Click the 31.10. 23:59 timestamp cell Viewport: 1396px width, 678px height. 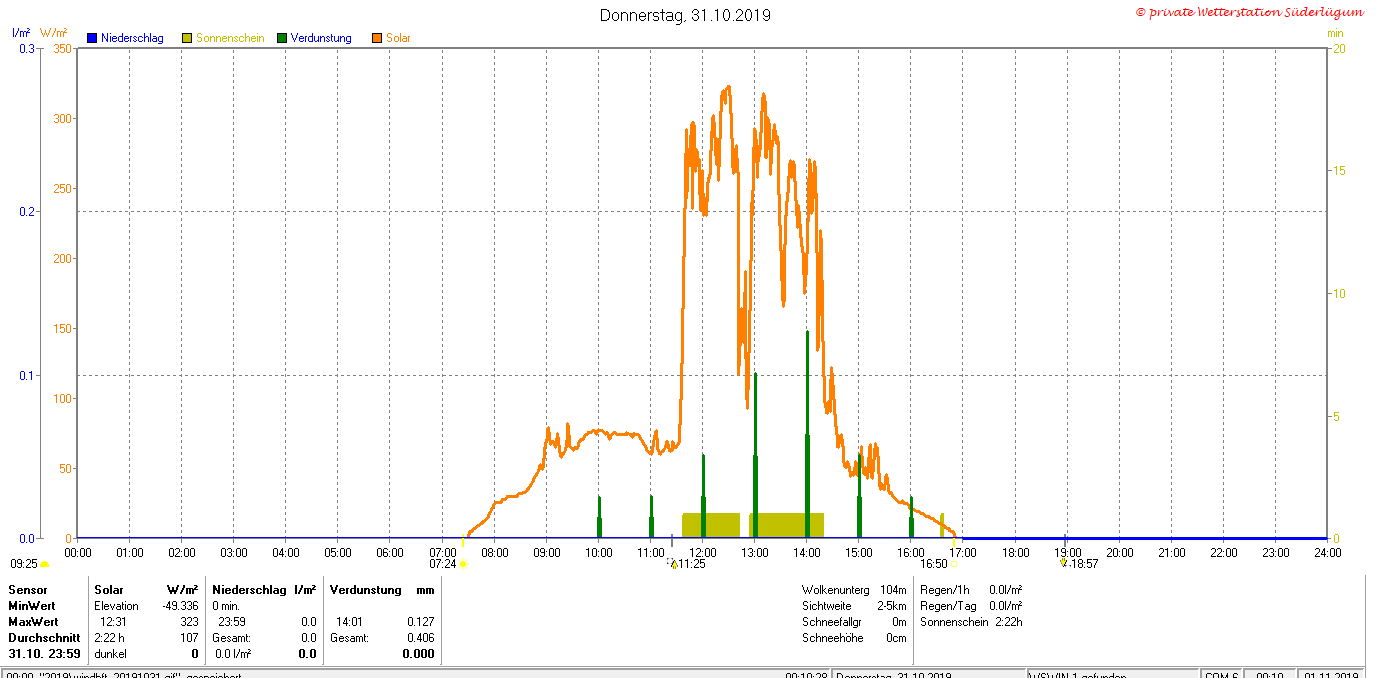pyautogui.click(x=45, y=654)
